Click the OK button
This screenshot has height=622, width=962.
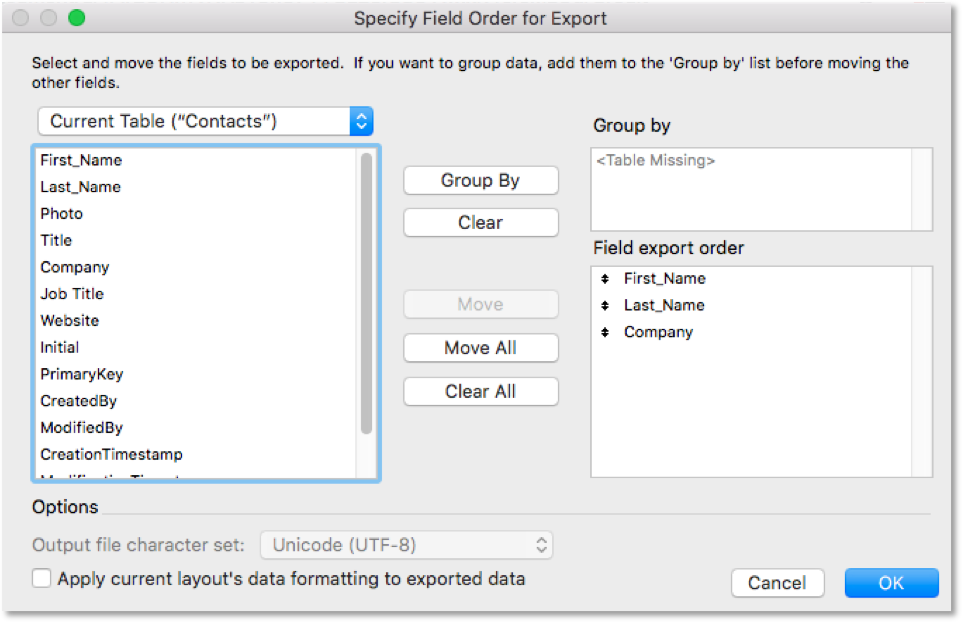pyautogui.click(x=890, y=583)
